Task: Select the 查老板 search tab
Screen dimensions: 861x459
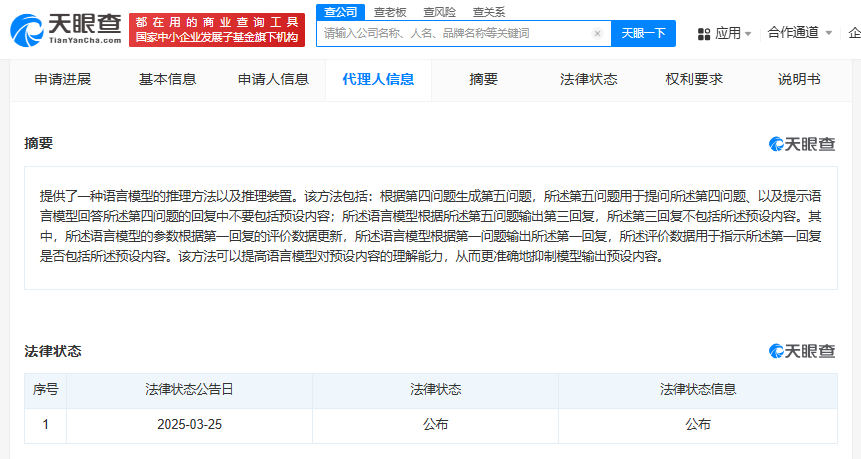Action: 390,12
